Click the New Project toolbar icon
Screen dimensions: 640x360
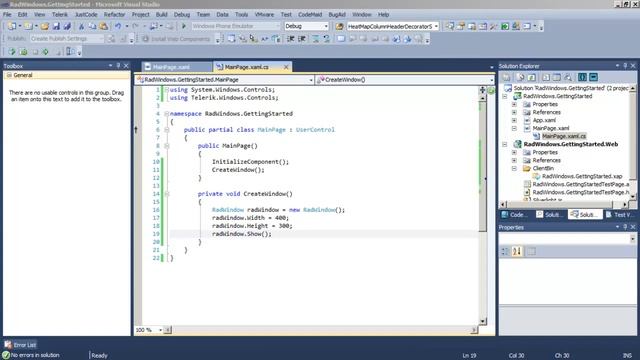(12, 26)
